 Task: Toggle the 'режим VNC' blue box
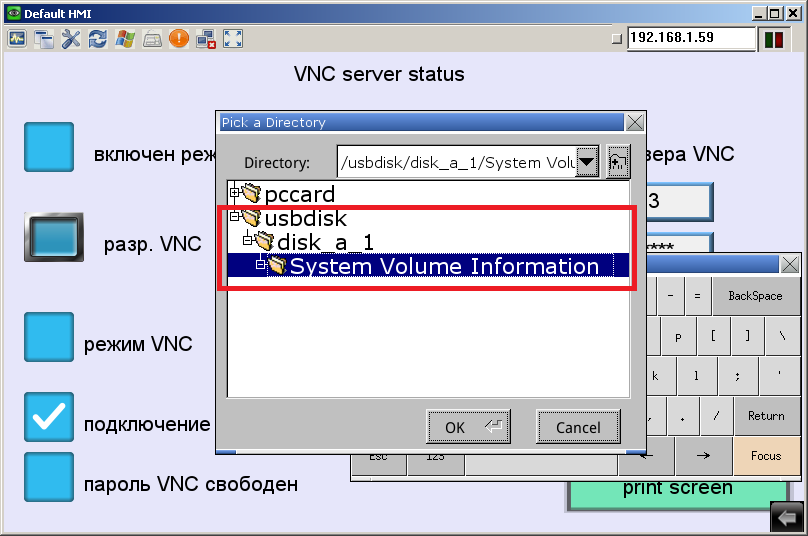(49, 337)
